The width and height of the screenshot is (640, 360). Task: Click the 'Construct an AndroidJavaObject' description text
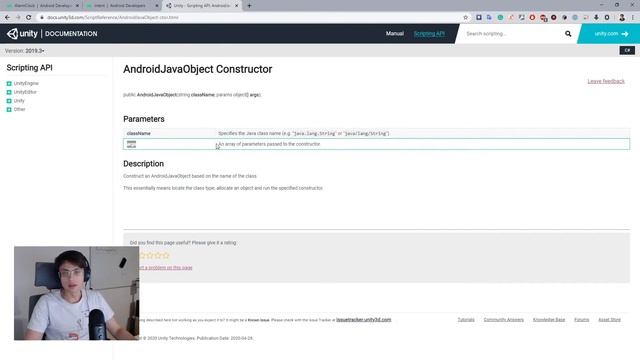point(190,176)
